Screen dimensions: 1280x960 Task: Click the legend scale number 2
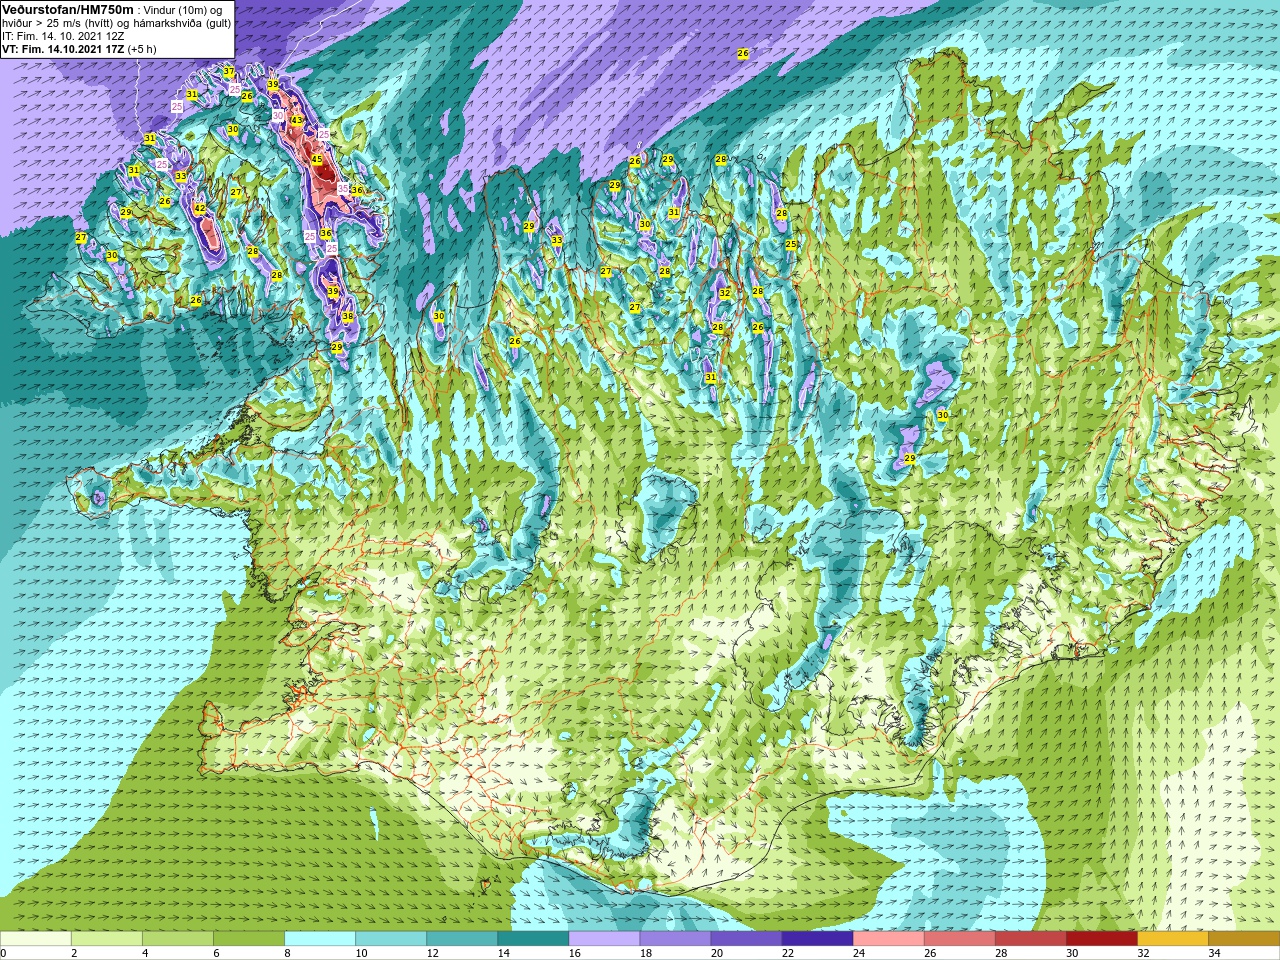74,953
